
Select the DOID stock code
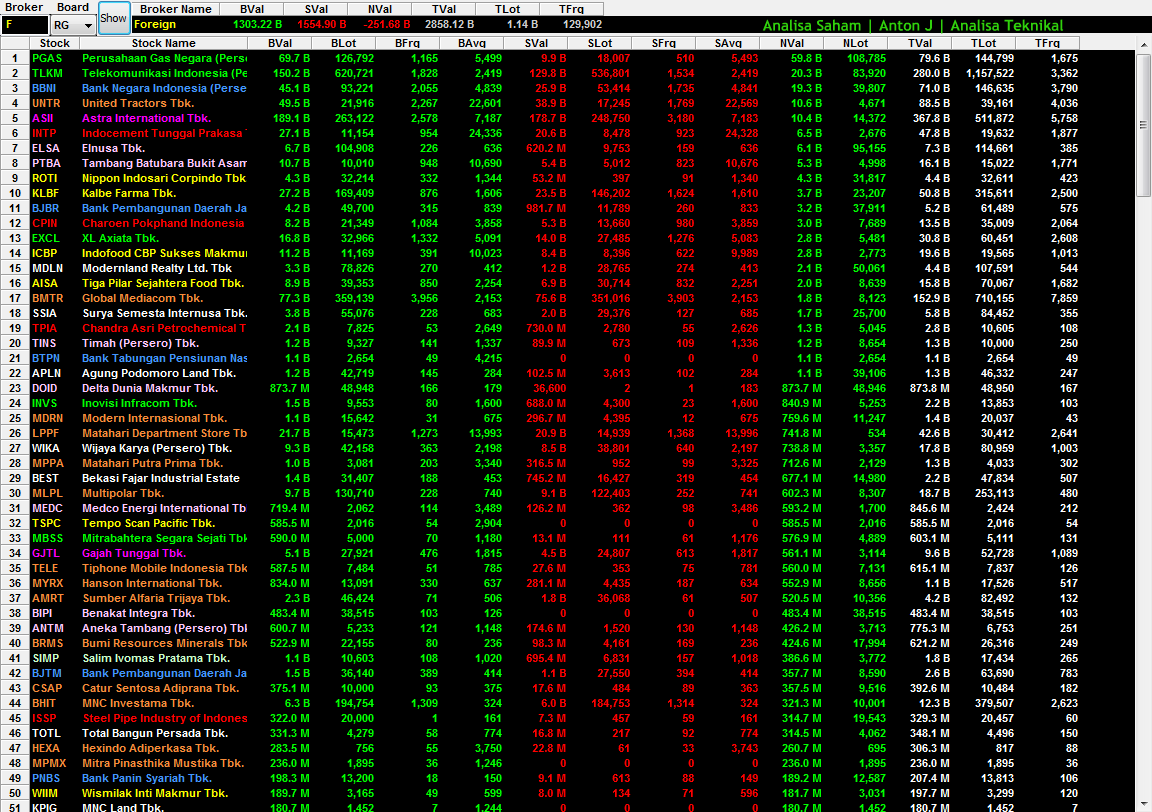[x=45, y=388]
